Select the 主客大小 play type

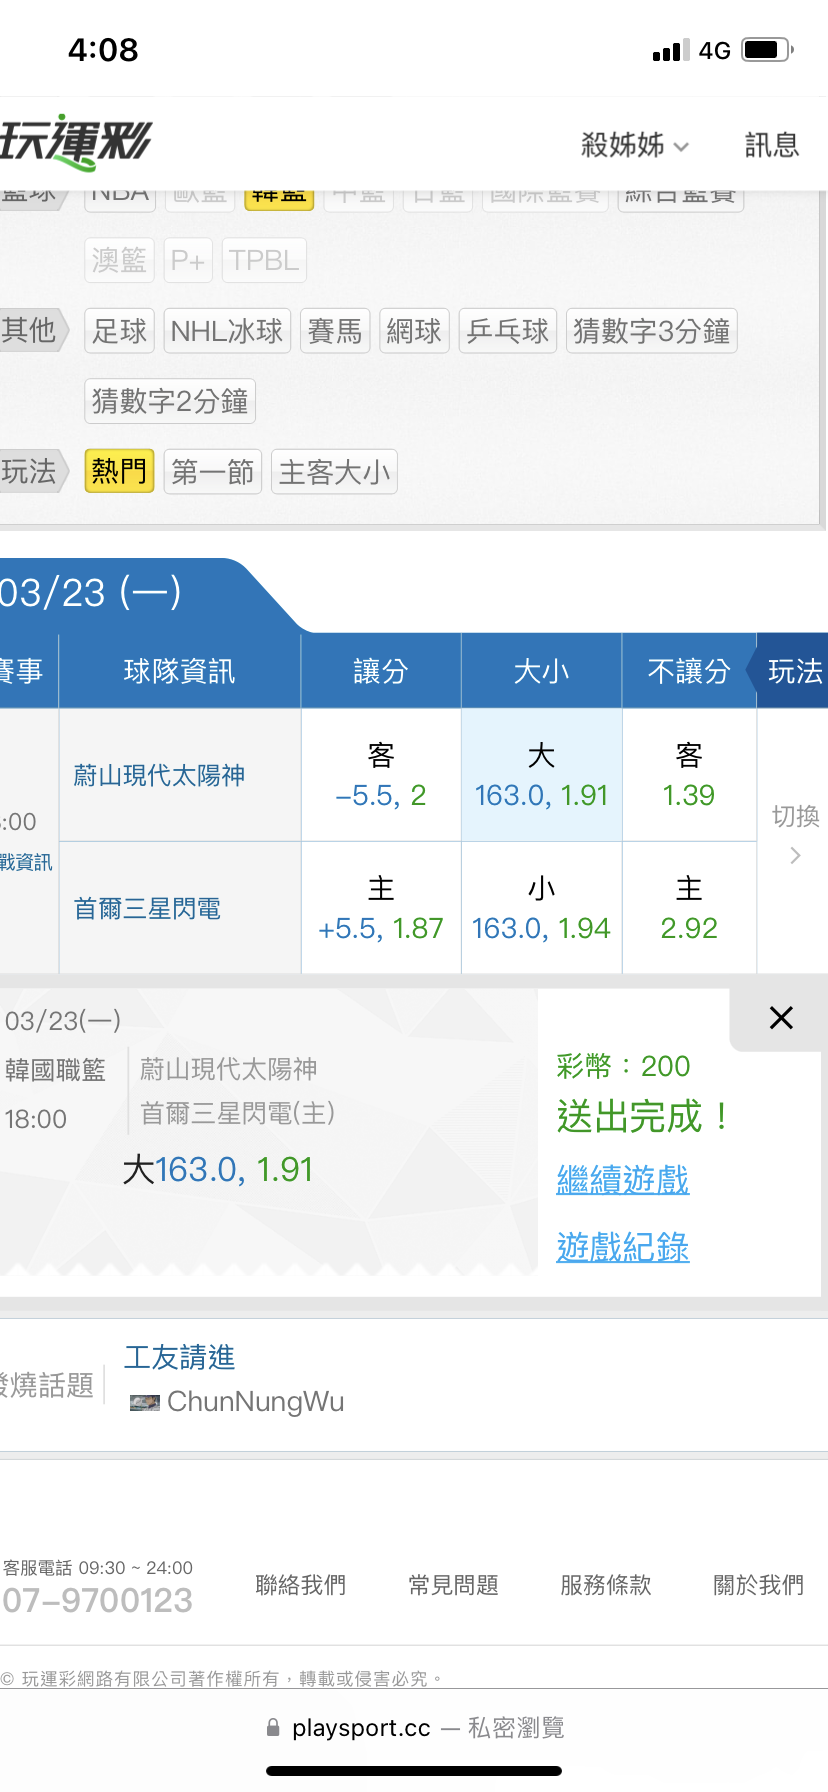click(x=334, y=472)
